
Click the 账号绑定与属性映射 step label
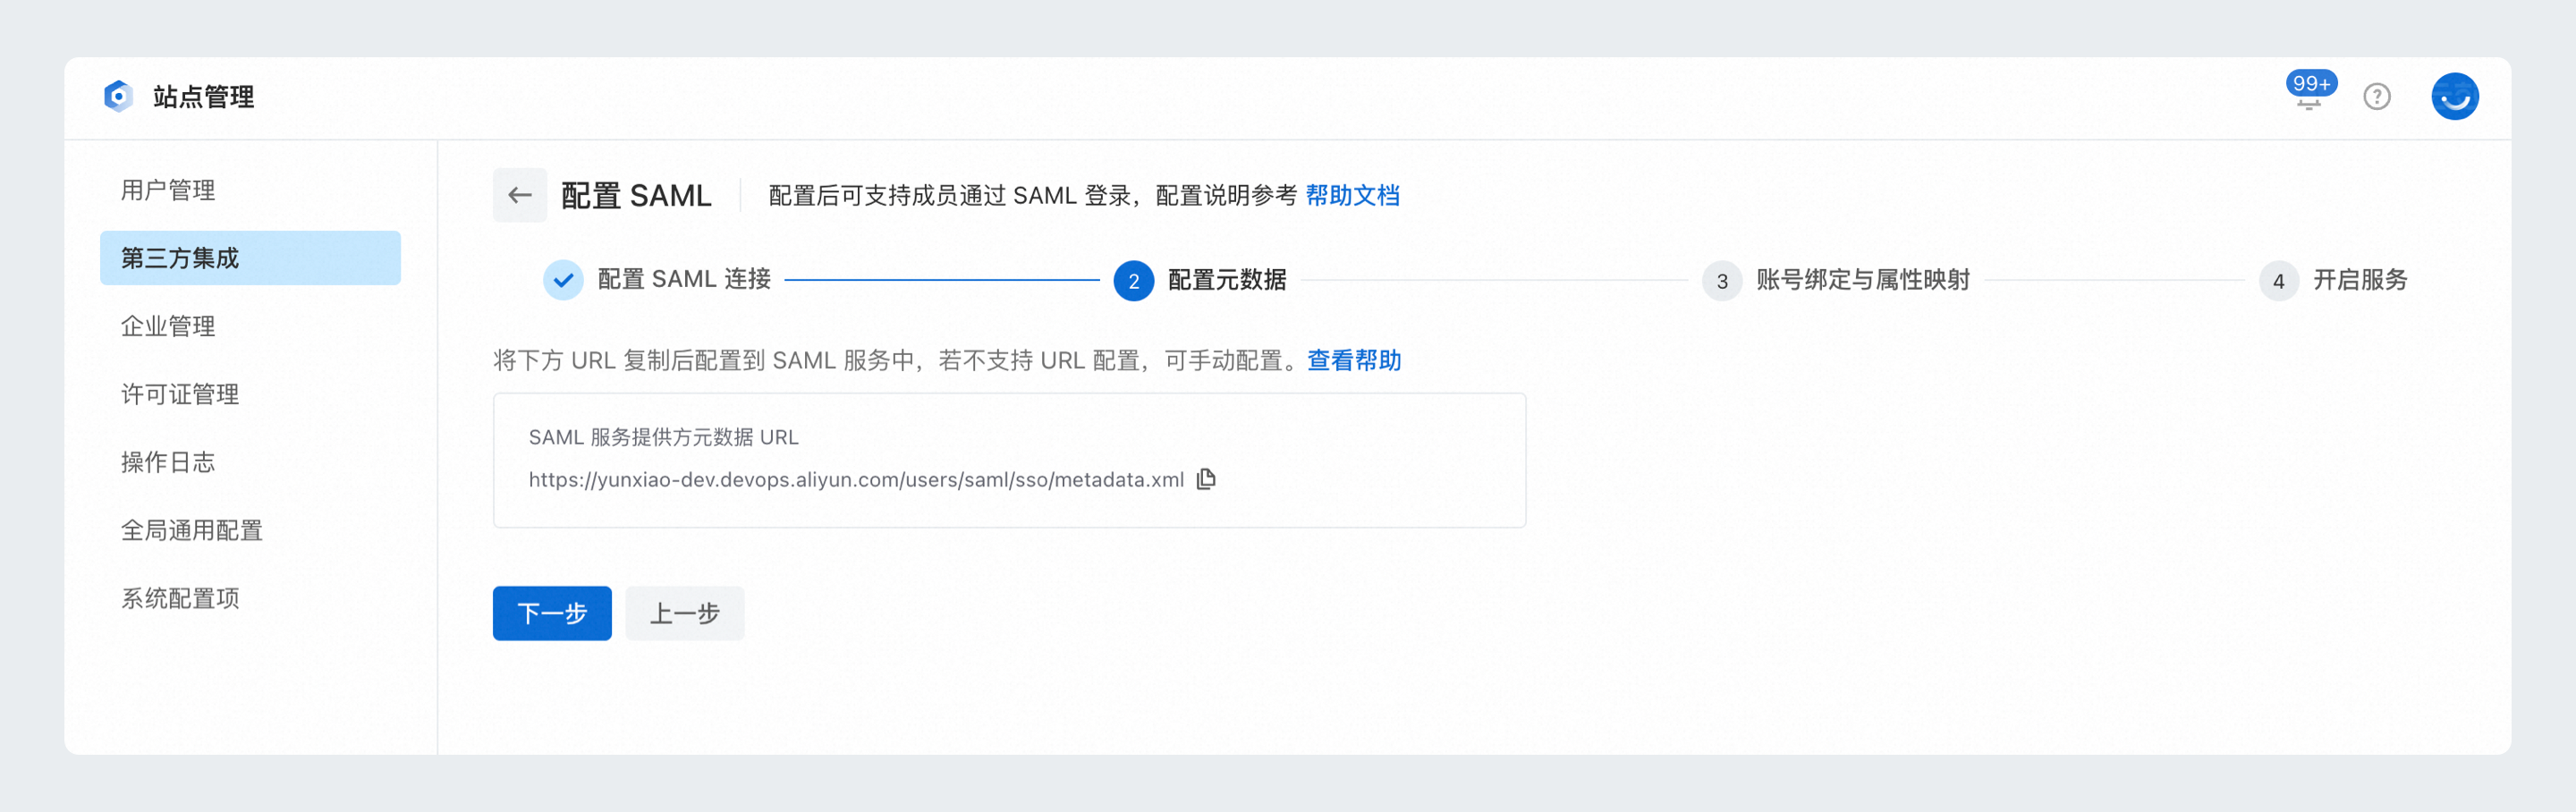(x=1863, y=280)
